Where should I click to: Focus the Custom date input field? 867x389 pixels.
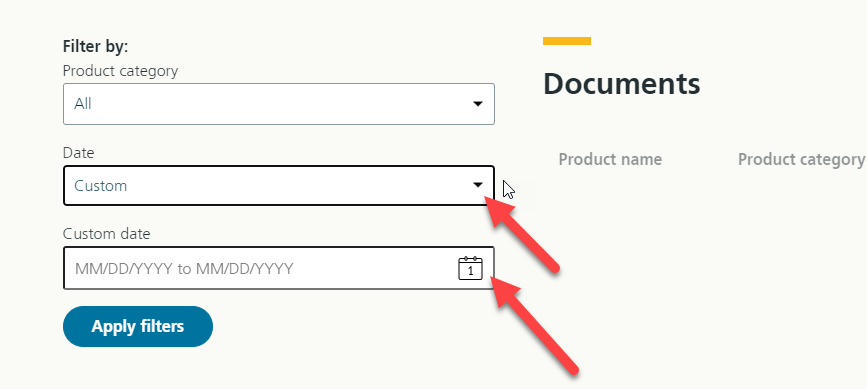pos(279,269)
